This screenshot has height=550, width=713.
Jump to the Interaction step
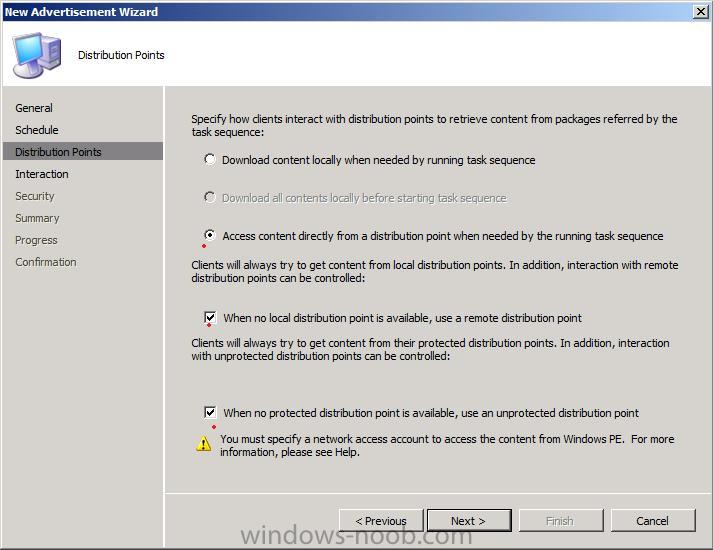tap(42, 174)
